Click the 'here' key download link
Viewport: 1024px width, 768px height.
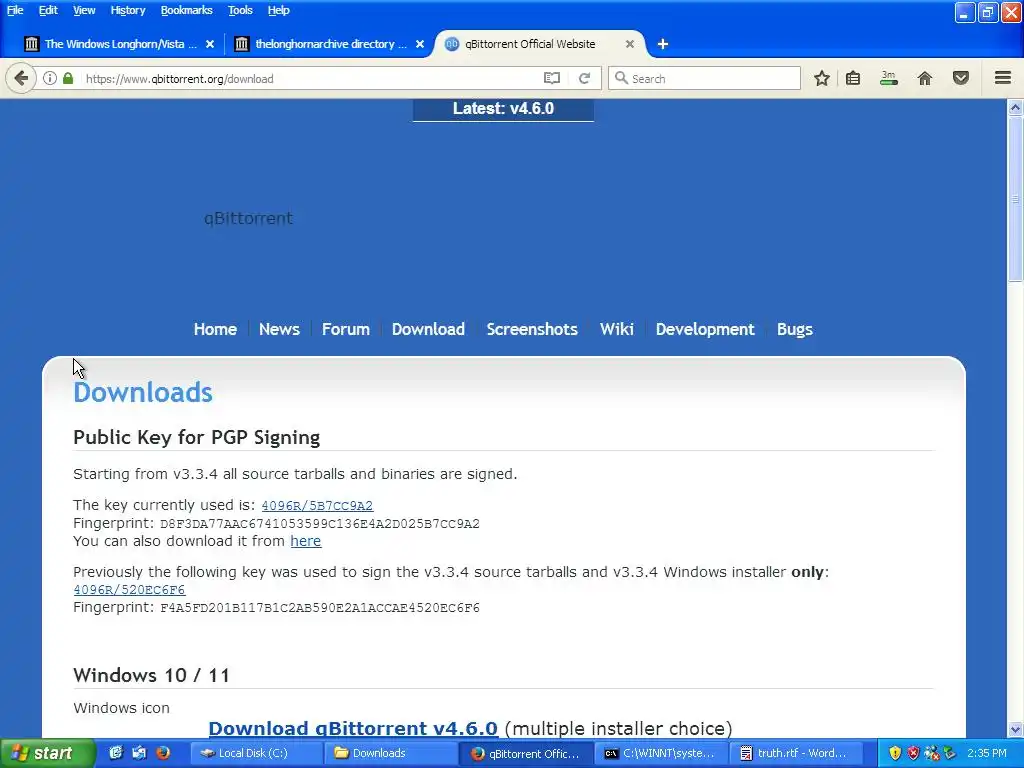coord(306,541)
